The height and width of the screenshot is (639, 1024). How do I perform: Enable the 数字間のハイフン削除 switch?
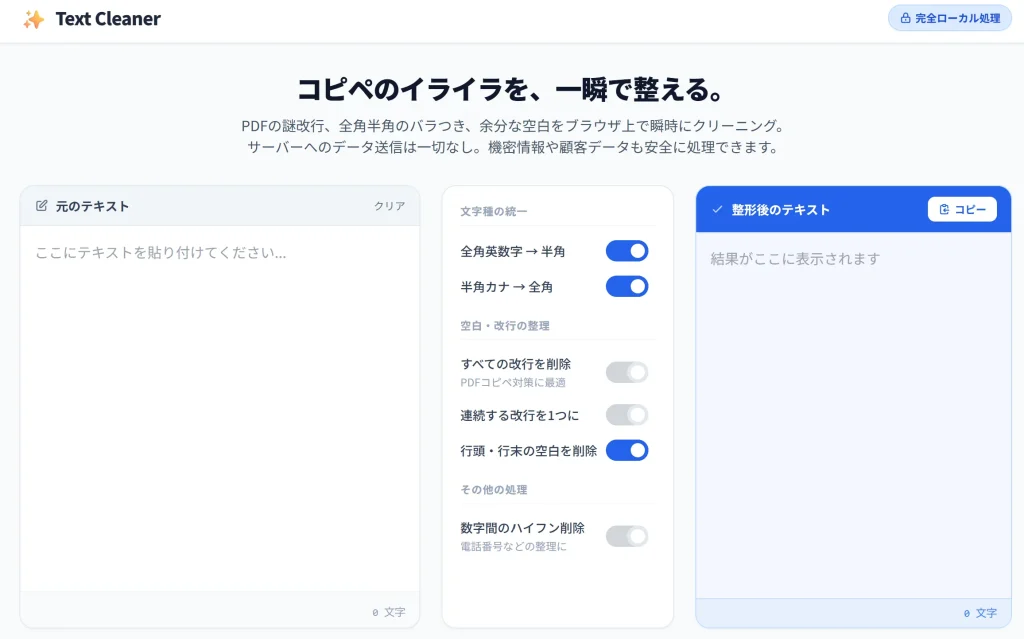627,536
